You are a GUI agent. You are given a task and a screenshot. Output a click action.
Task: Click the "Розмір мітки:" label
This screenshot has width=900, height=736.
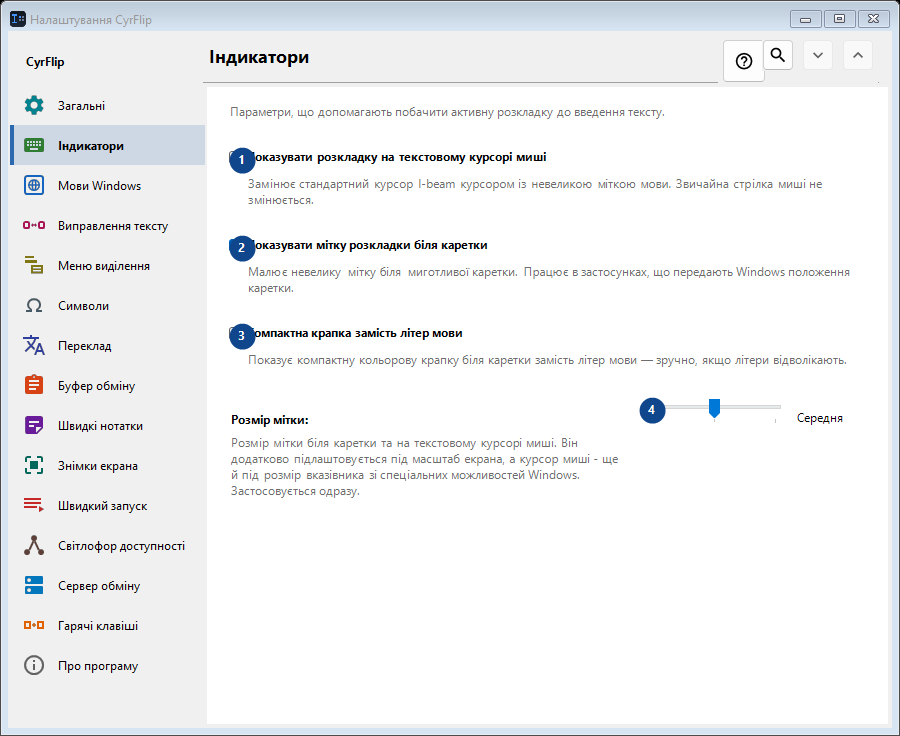270,420
